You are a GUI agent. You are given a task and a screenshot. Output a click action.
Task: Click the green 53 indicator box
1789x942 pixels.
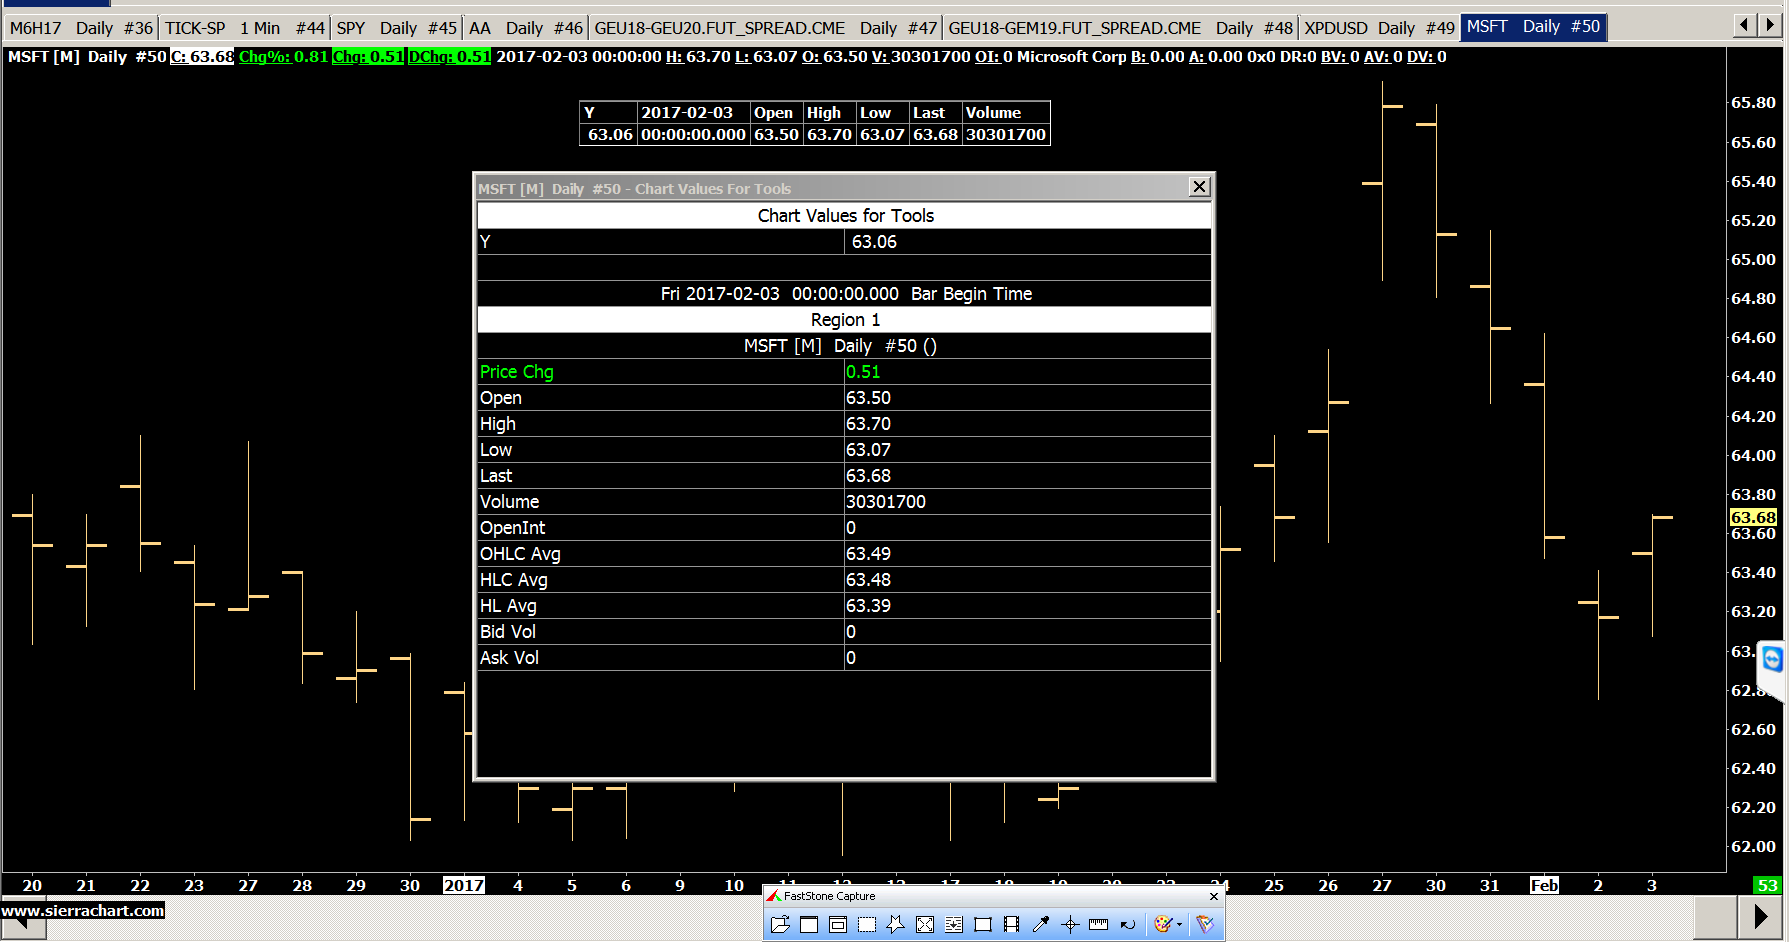1767,885
